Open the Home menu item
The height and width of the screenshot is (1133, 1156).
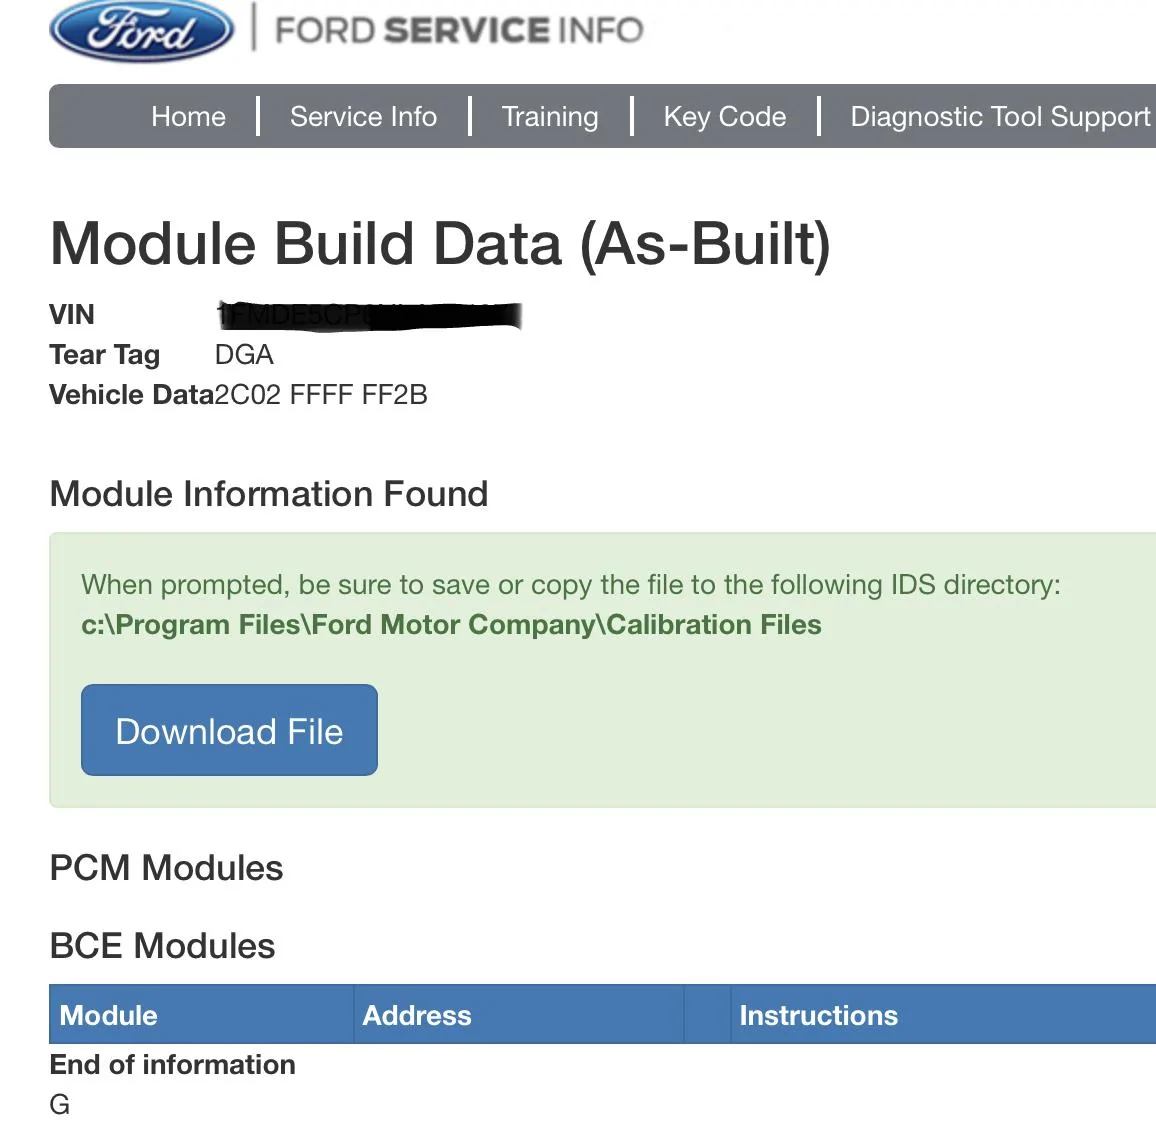tap(188, 116)
